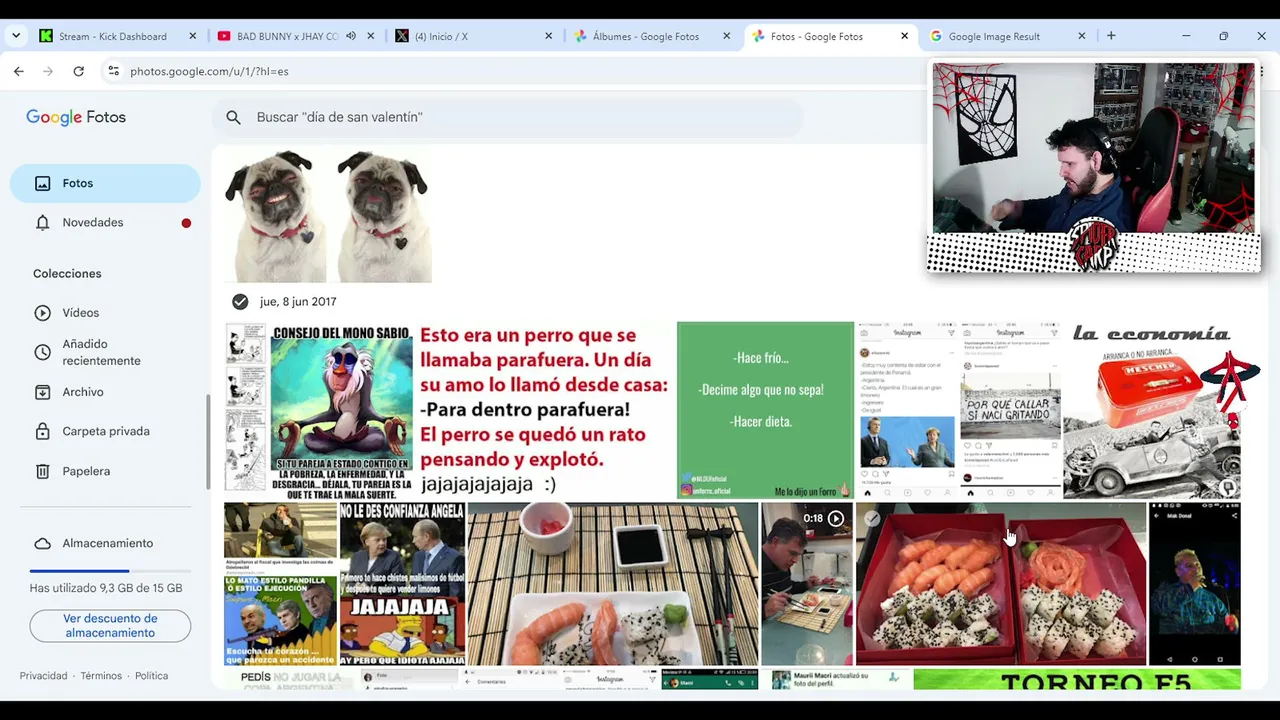Close the (4) Inicio / X tab
Image resolution: width=1280 pixels, height=720 pixels.
click(548, 36)
